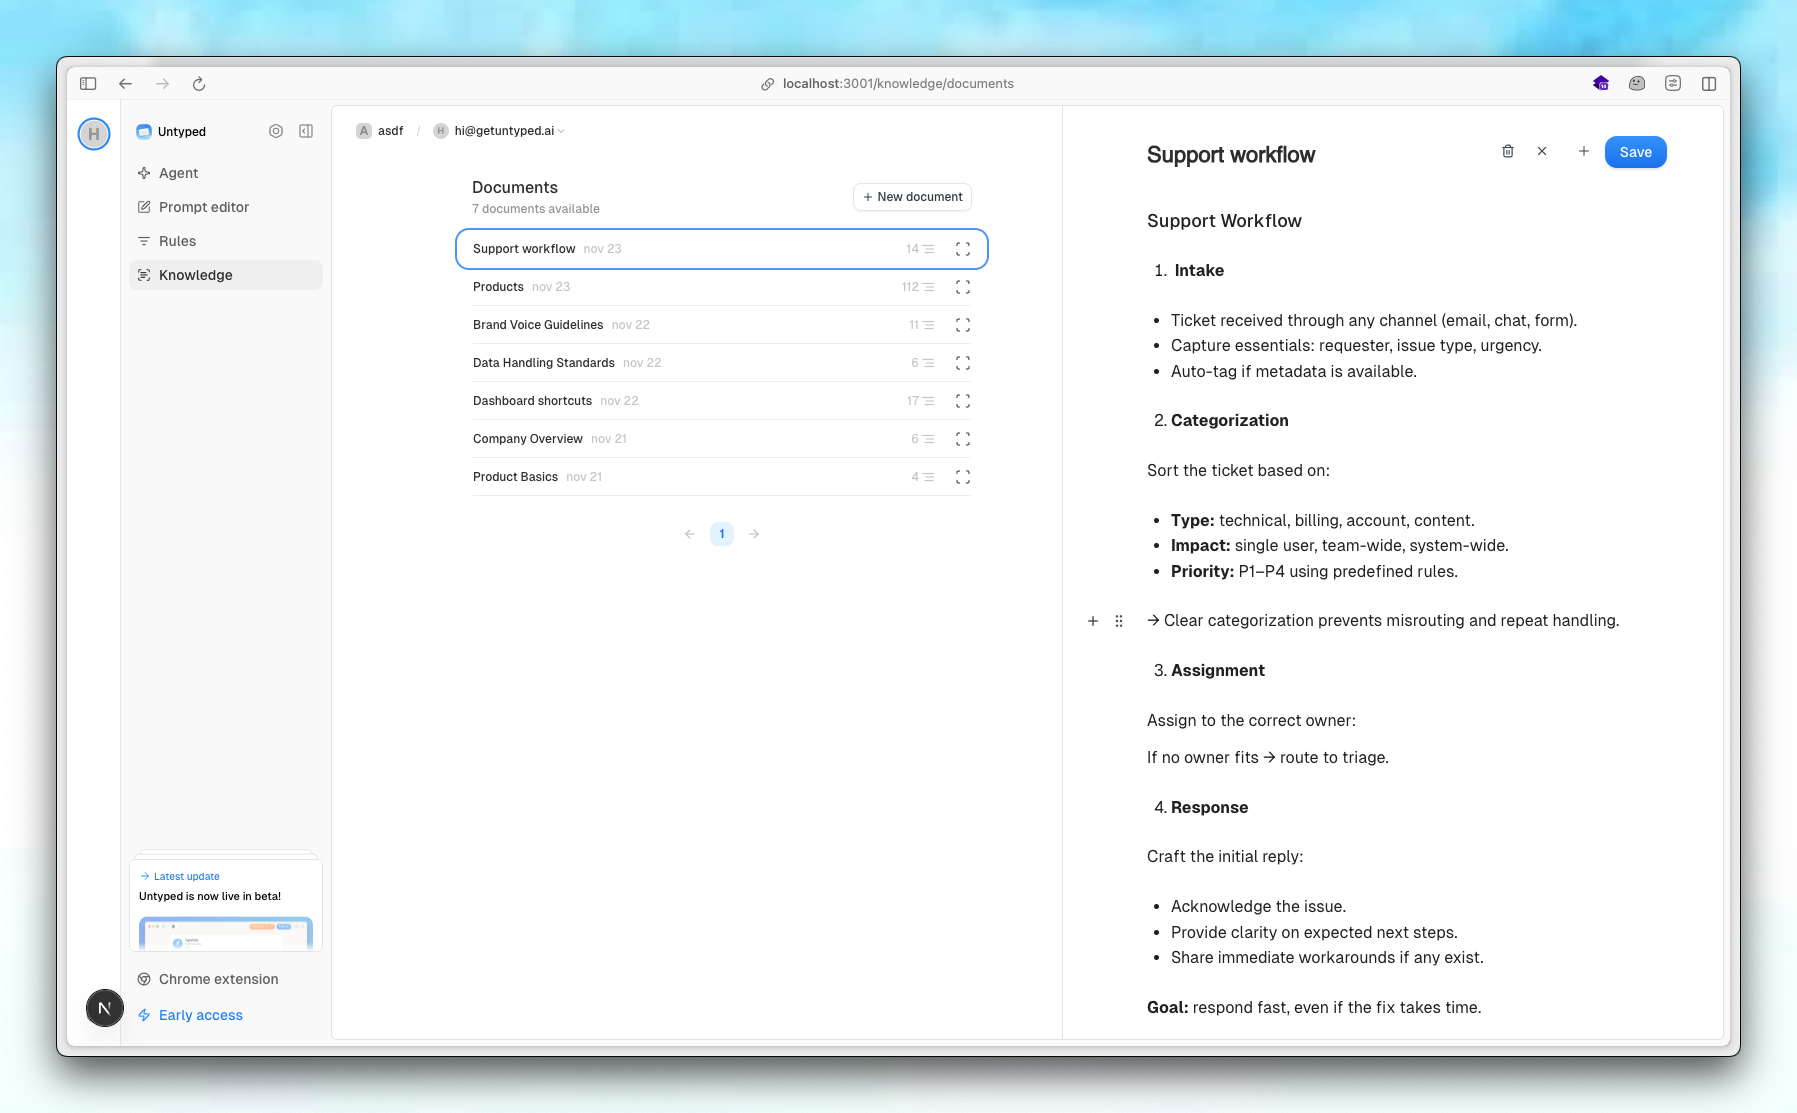This screenshot has width=1797, height=1113.
Task: Open Dashboard shortcuts in fullscreen view
Action: [x=962, y=400]
